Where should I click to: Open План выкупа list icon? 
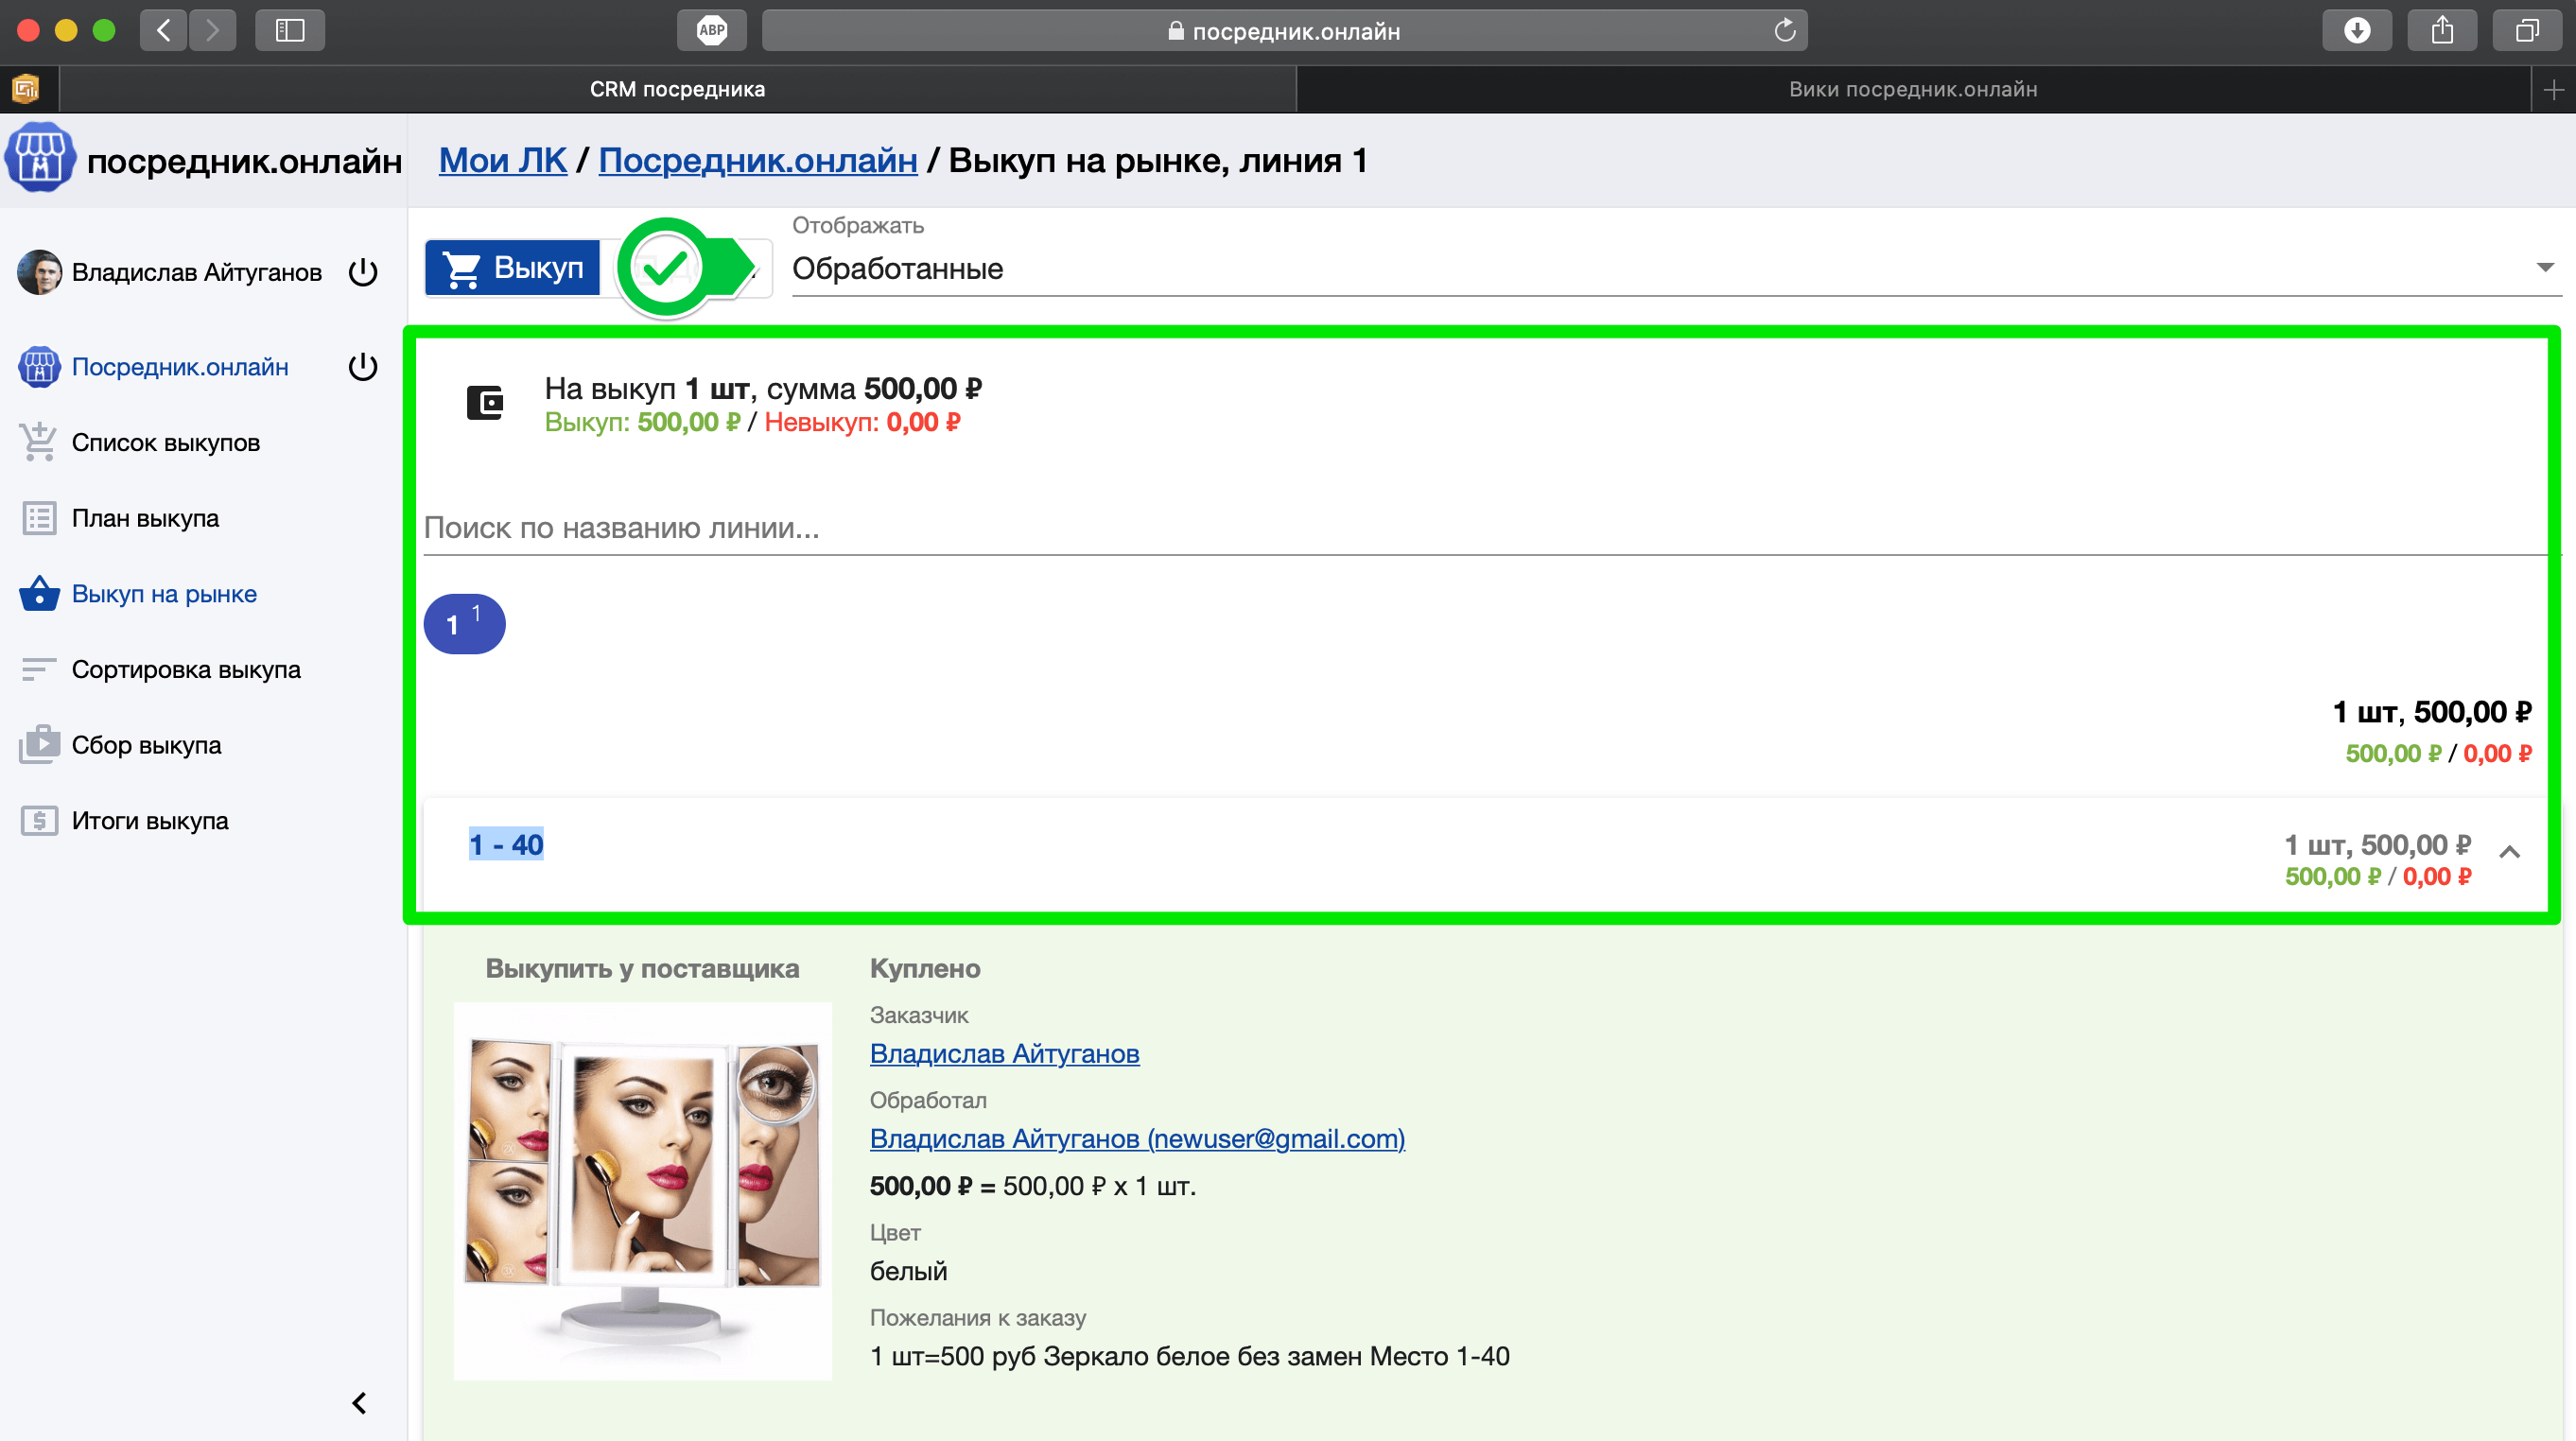pos(39,518)
